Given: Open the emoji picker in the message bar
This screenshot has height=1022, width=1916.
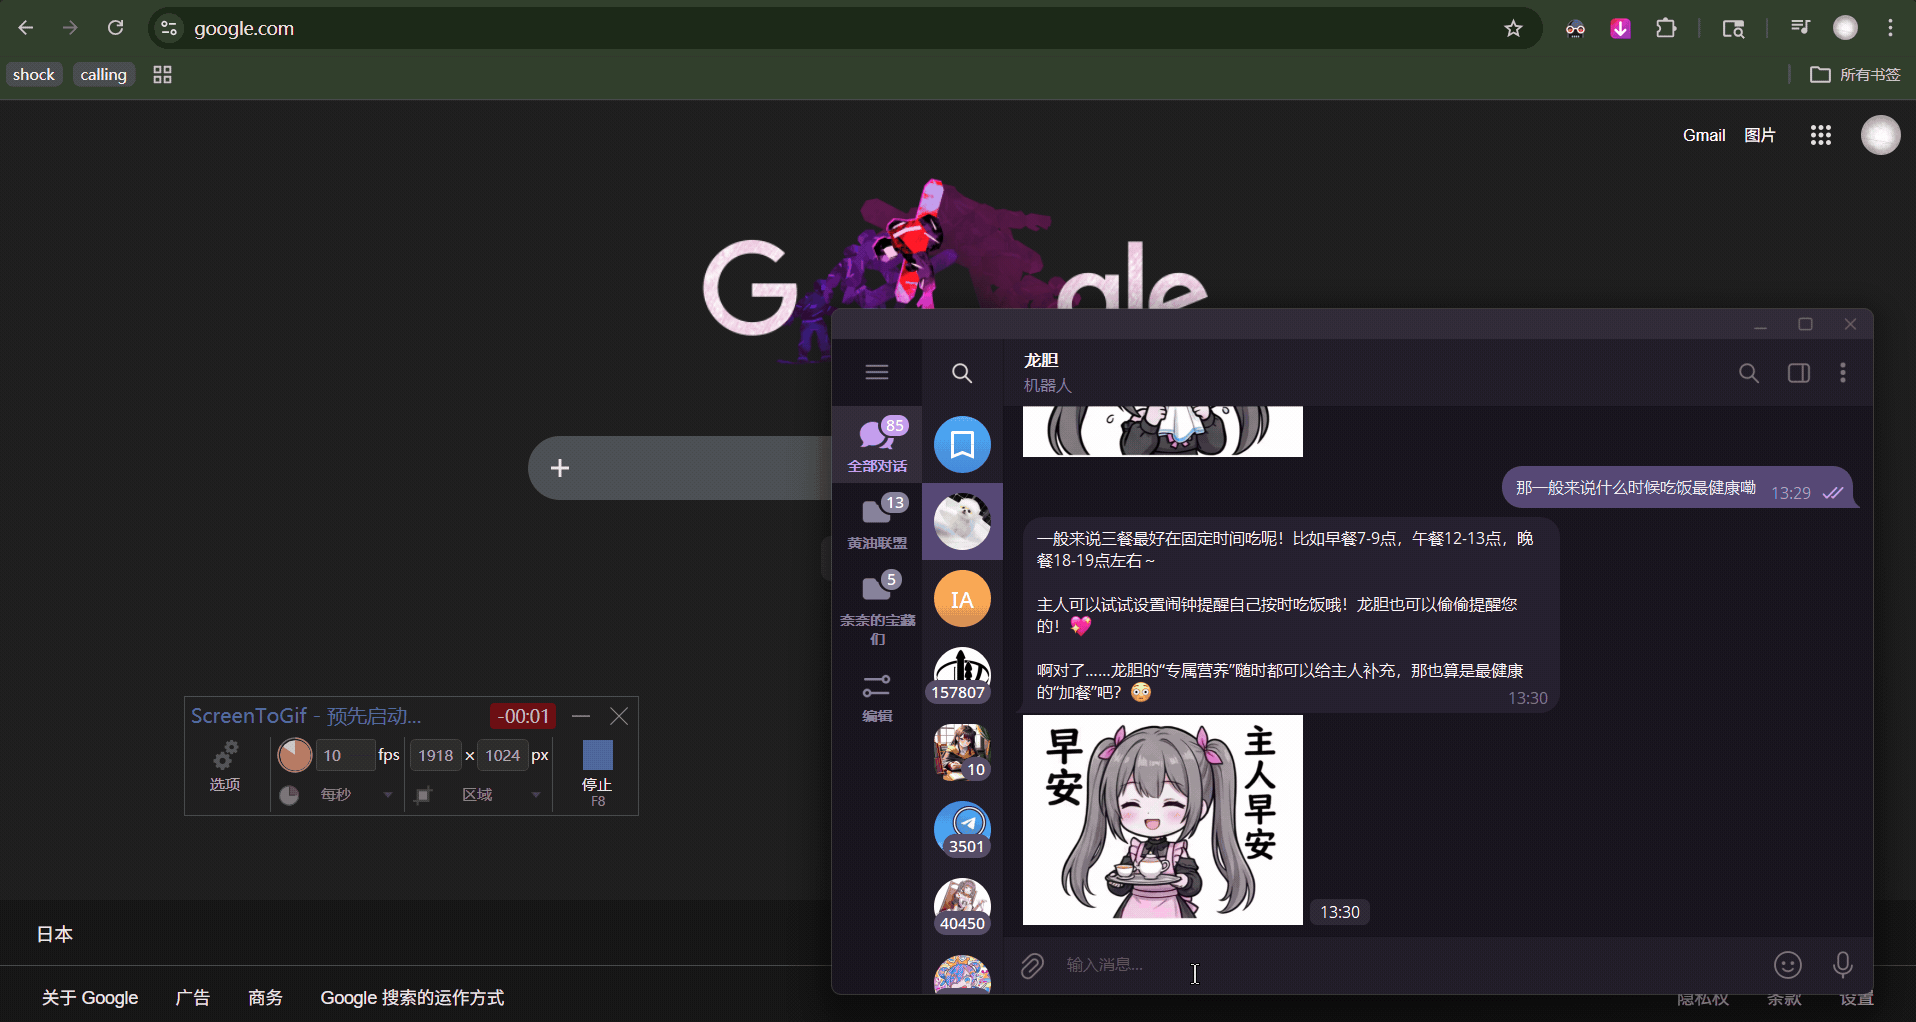Looking at the screenshot, I should tap(1787, 964).
